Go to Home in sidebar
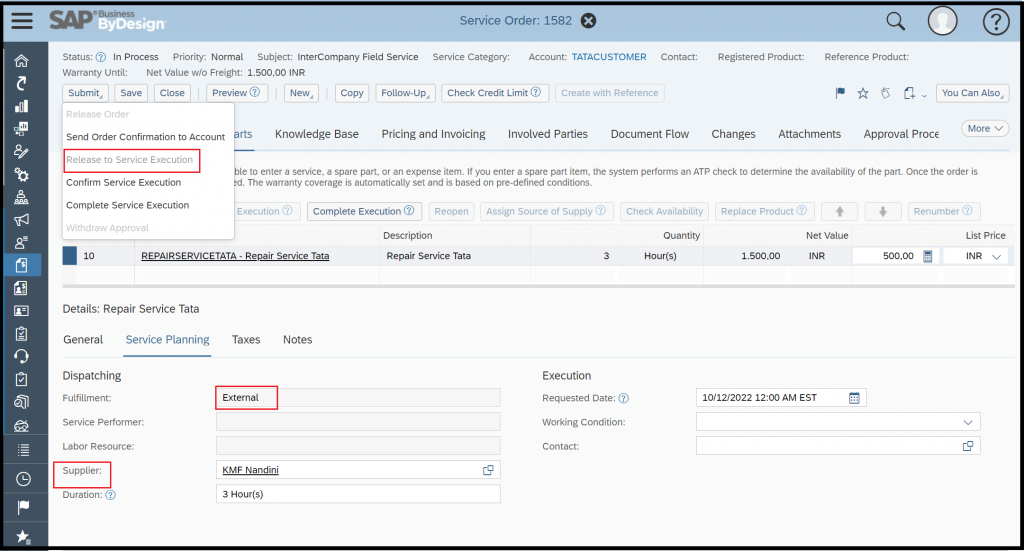1024x551 pixels. click(22, 61)
